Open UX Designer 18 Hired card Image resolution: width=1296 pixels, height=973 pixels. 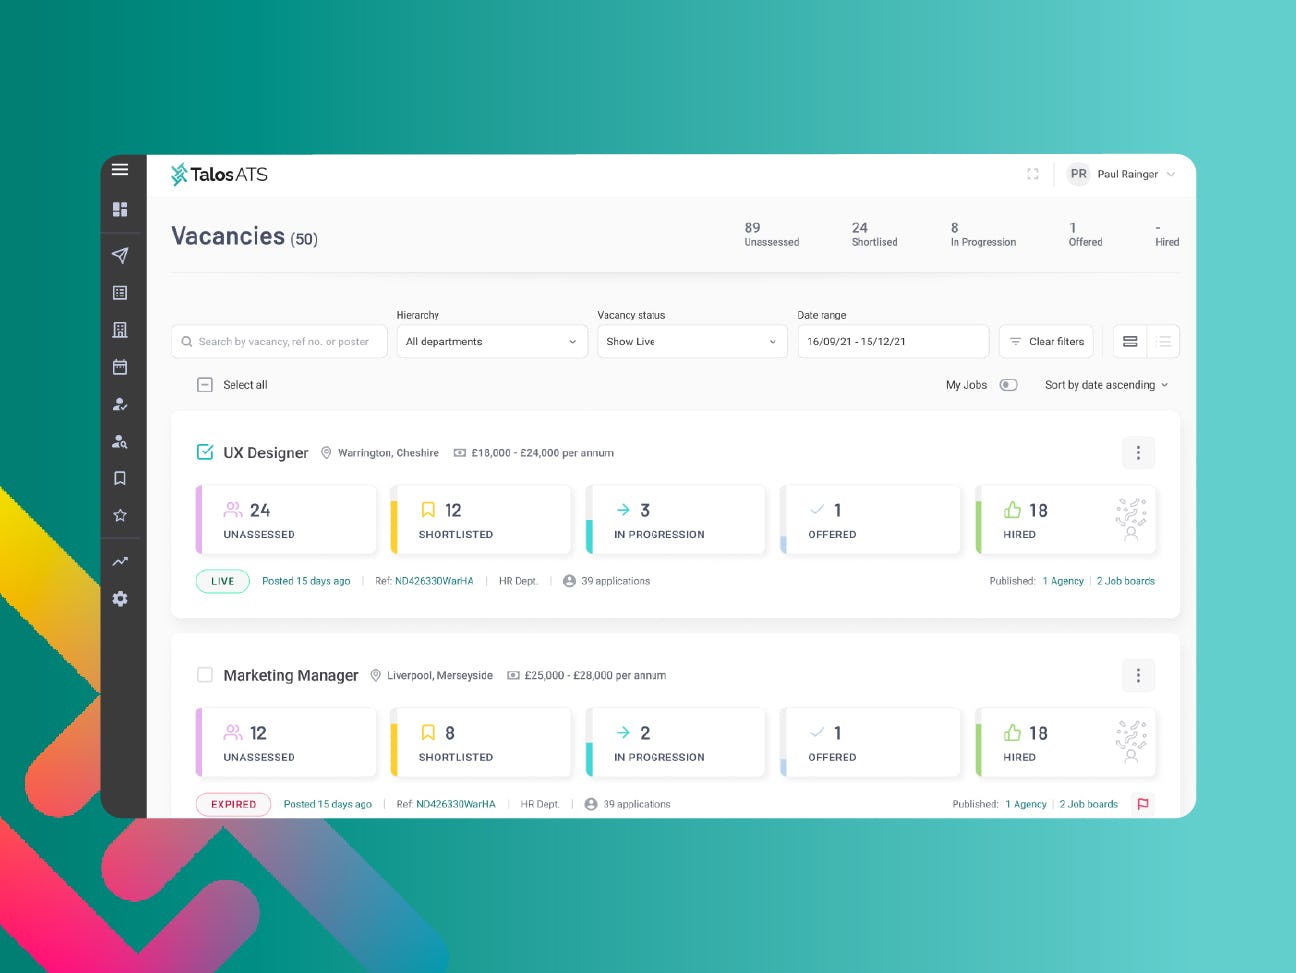[x=1066, y=520]
